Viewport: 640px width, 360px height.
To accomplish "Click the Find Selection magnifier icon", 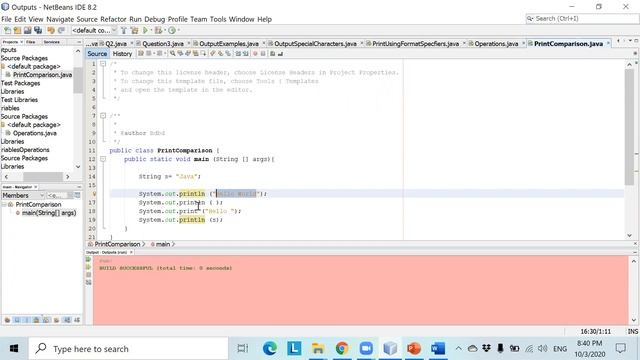I will point(173,53).
